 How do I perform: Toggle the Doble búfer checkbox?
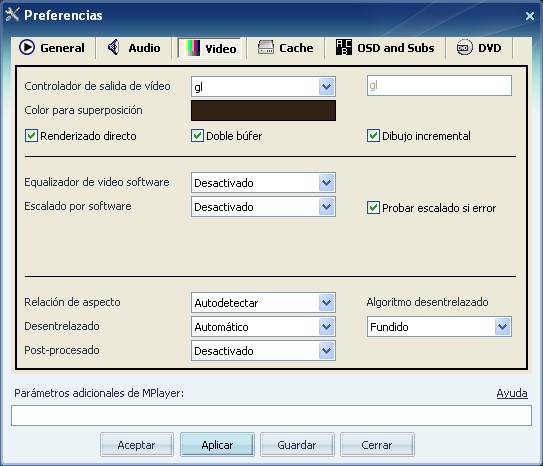[x=197, y=136]
